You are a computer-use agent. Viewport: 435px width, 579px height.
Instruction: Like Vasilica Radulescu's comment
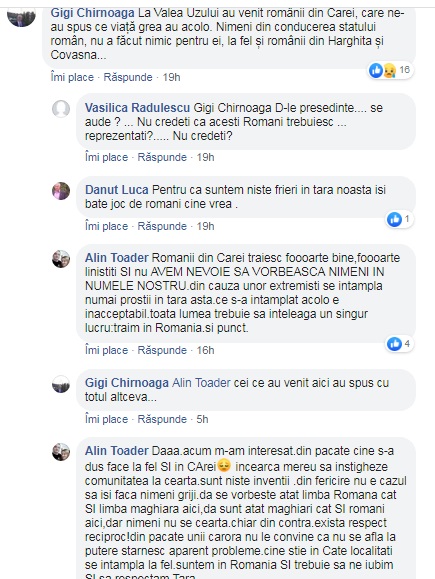click(106, 157)
